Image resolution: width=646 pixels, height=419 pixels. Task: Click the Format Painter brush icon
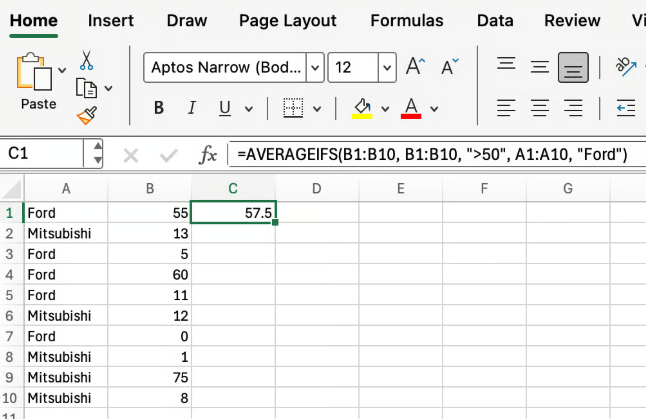click(86, 115)
